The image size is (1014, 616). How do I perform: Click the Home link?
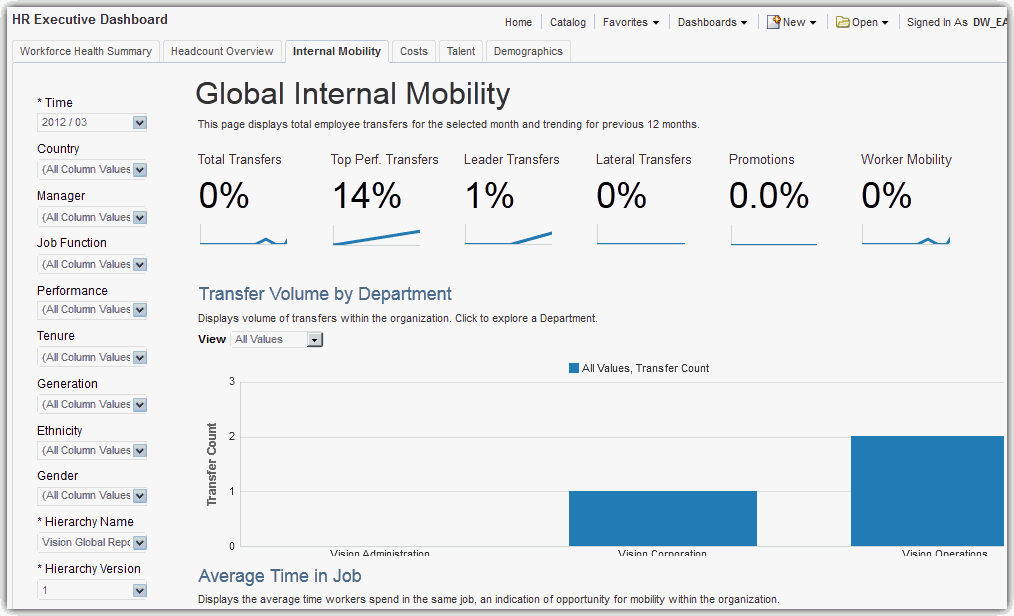click(x=518, y=22)
